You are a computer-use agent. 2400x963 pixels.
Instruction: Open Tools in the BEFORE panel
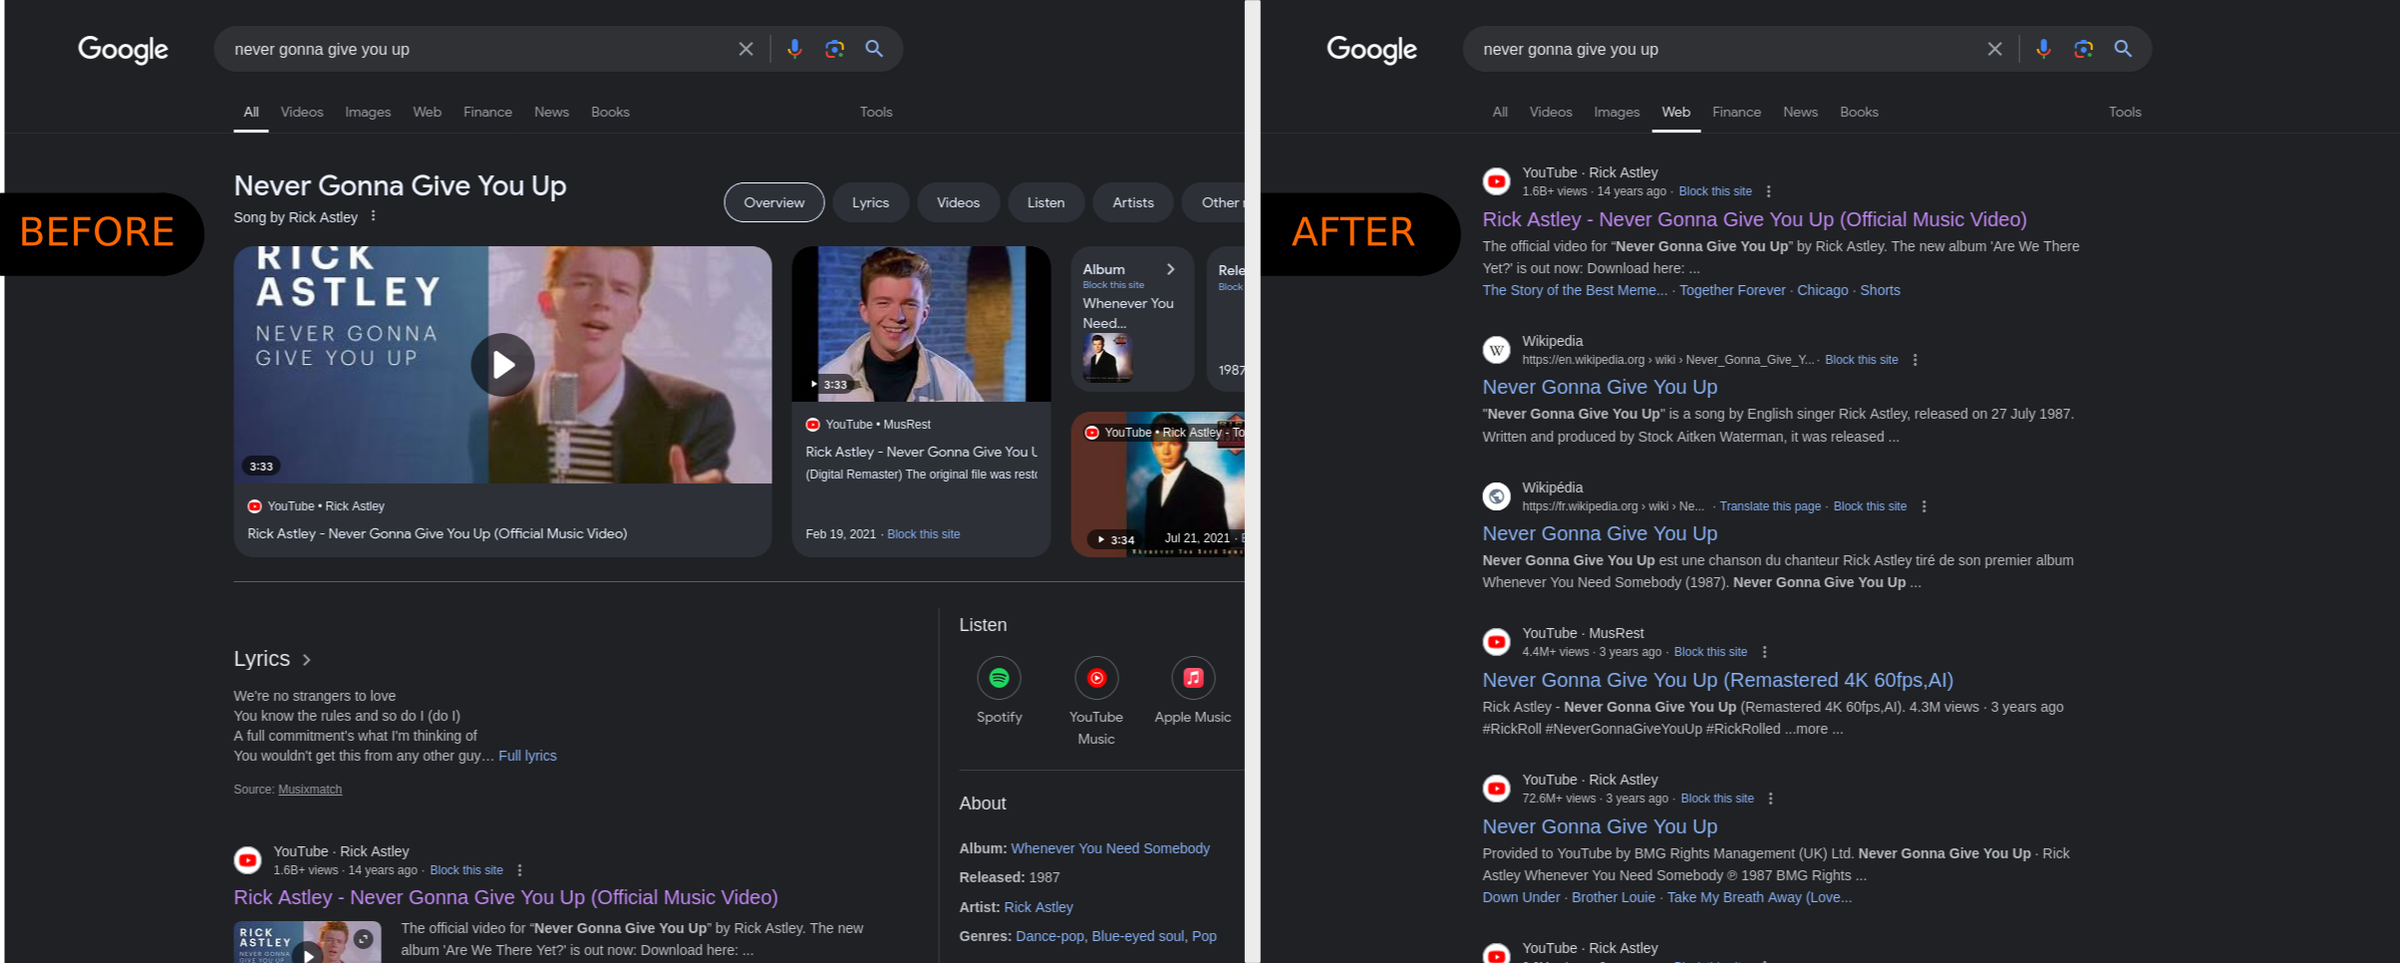click(876, 112)
